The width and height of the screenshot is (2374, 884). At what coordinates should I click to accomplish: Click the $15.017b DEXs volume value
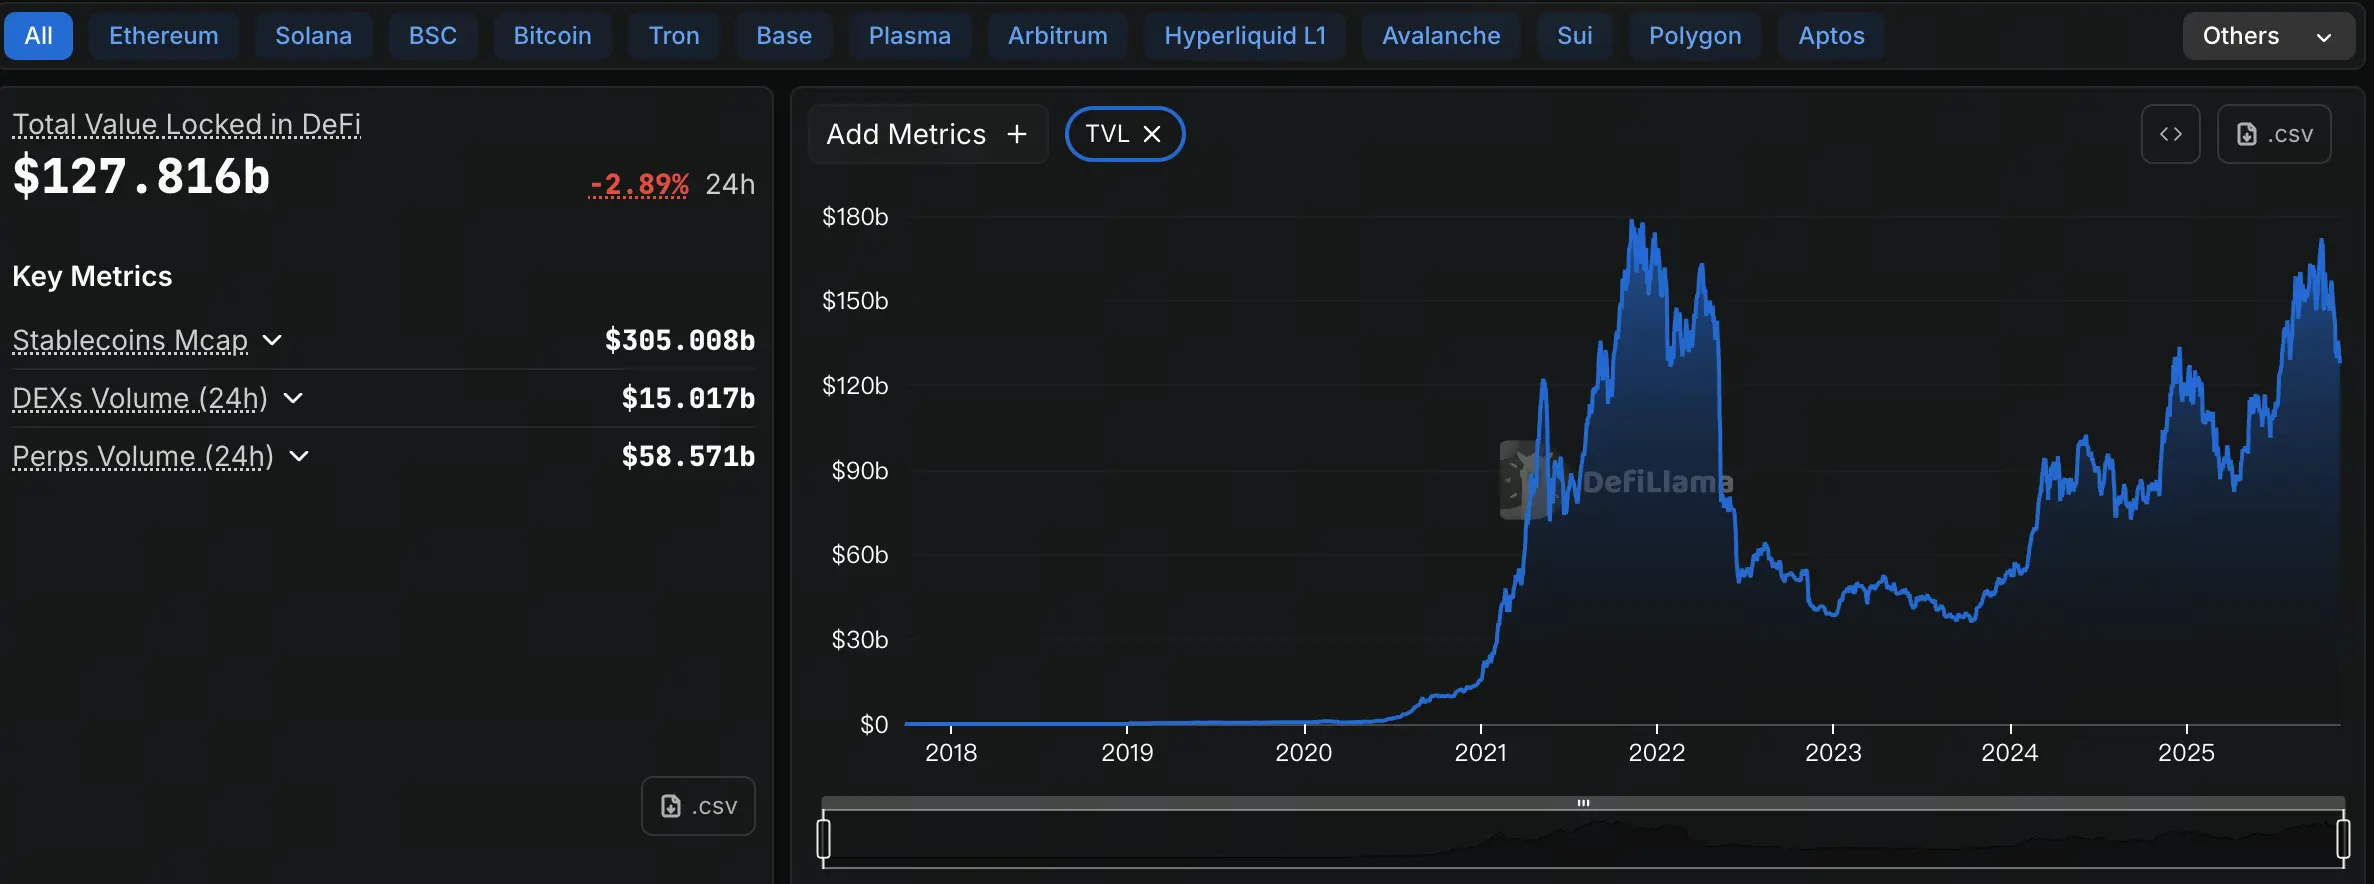[x=688, y=399]
